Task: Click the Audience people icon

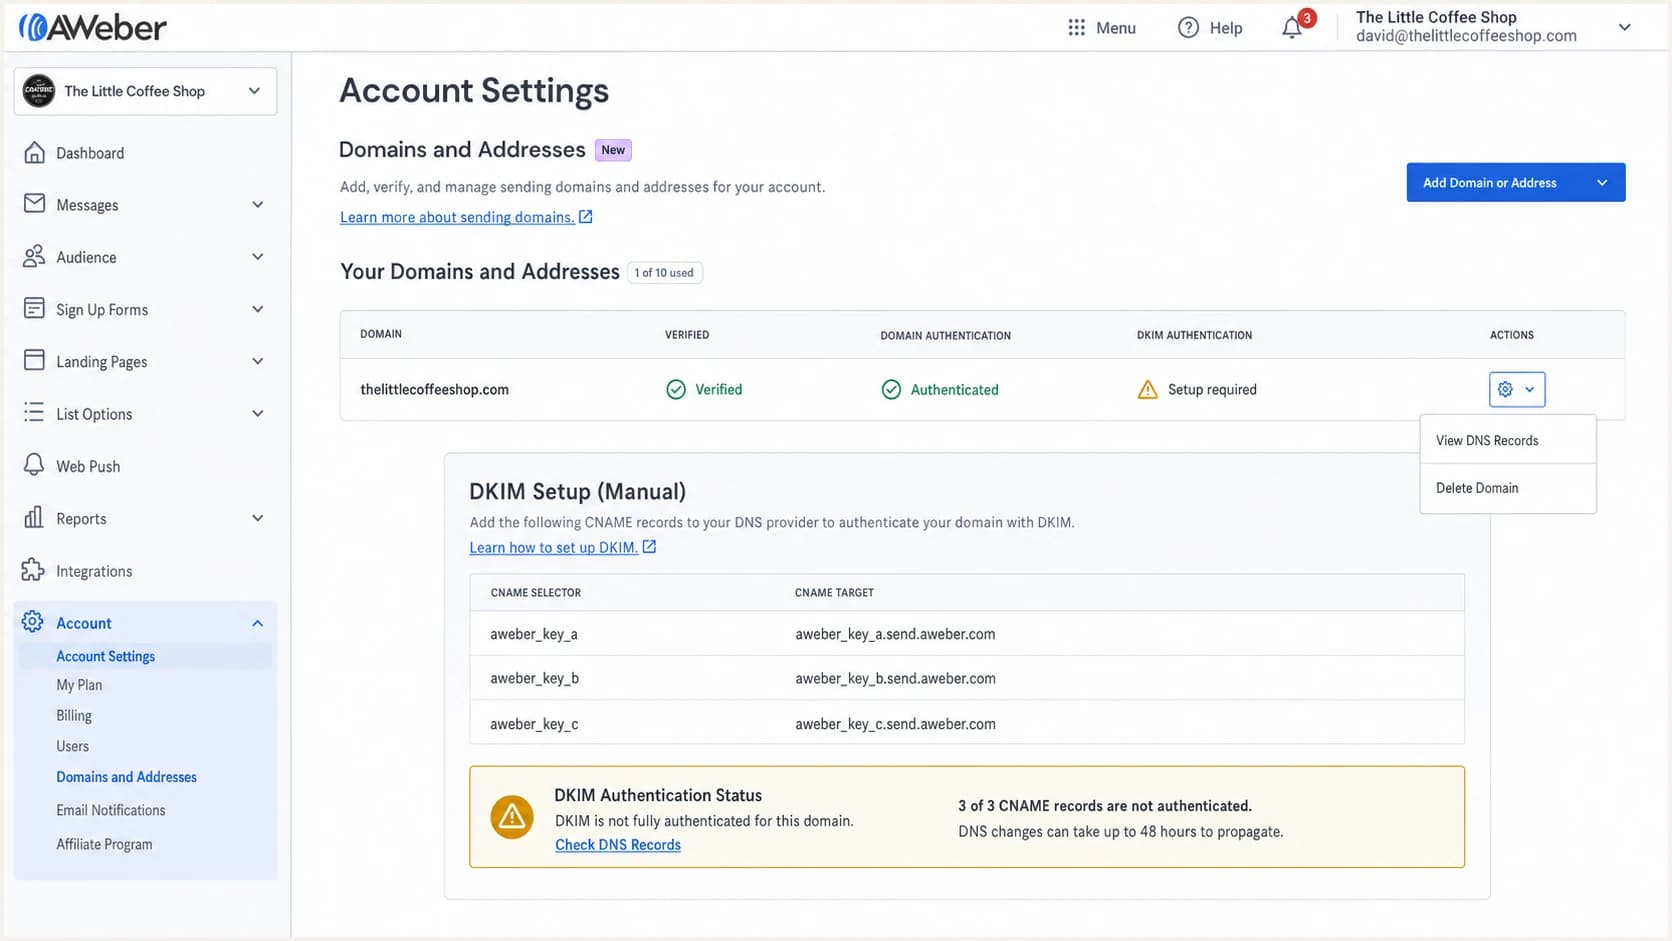Action: click(34, 256)
